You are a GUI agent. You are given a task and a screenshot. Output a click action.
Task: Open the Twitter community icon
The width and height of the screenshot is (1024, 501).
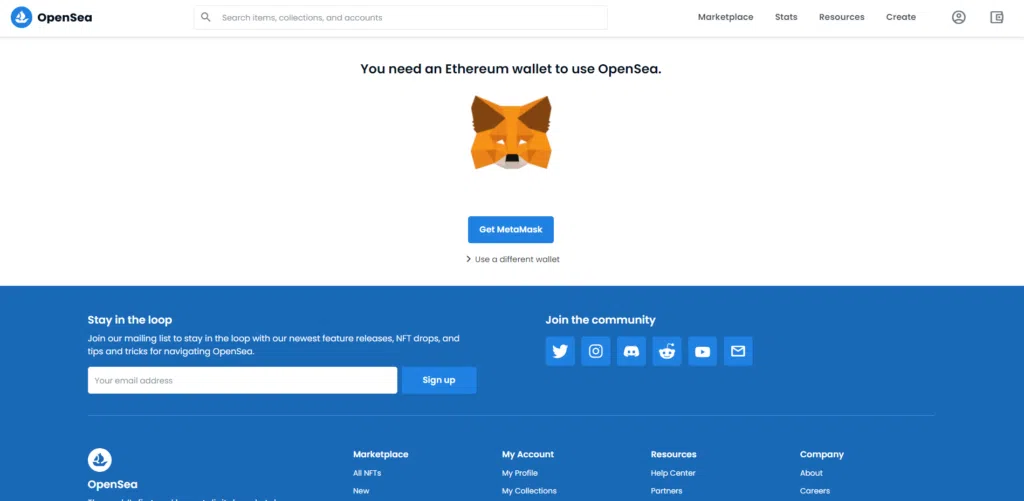coord(560,351)
